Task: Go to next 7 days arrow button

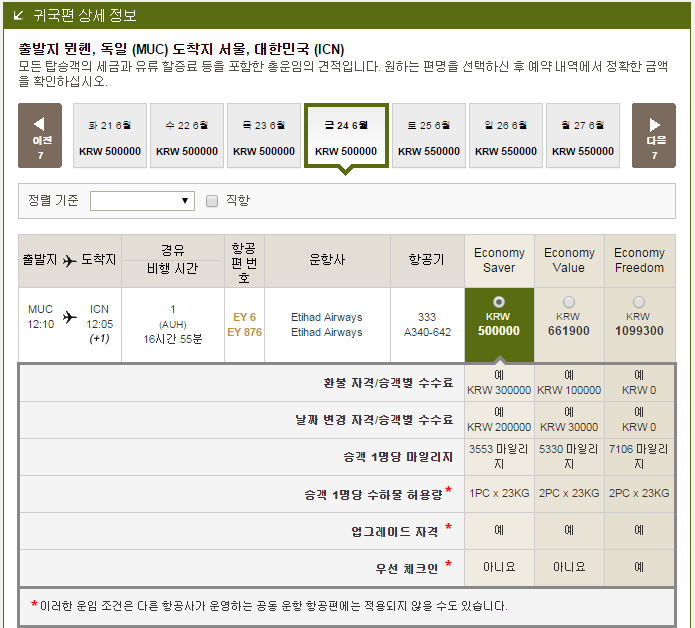Action: pyautogui.click(x=654, y=136)
